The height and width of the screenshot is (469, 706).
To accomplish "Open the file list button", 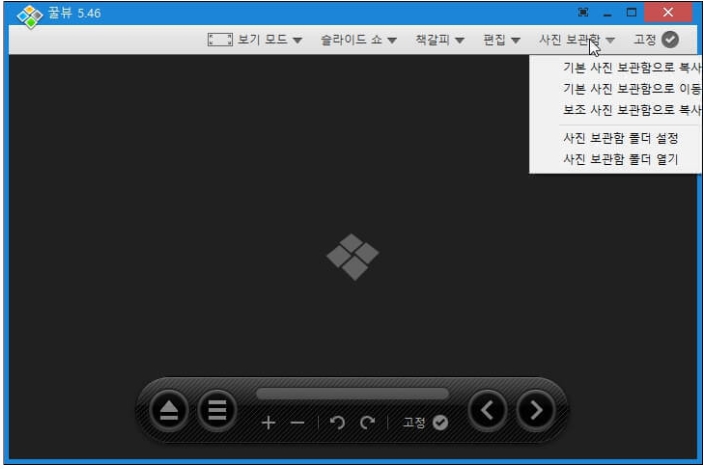I will click(217, 410).
